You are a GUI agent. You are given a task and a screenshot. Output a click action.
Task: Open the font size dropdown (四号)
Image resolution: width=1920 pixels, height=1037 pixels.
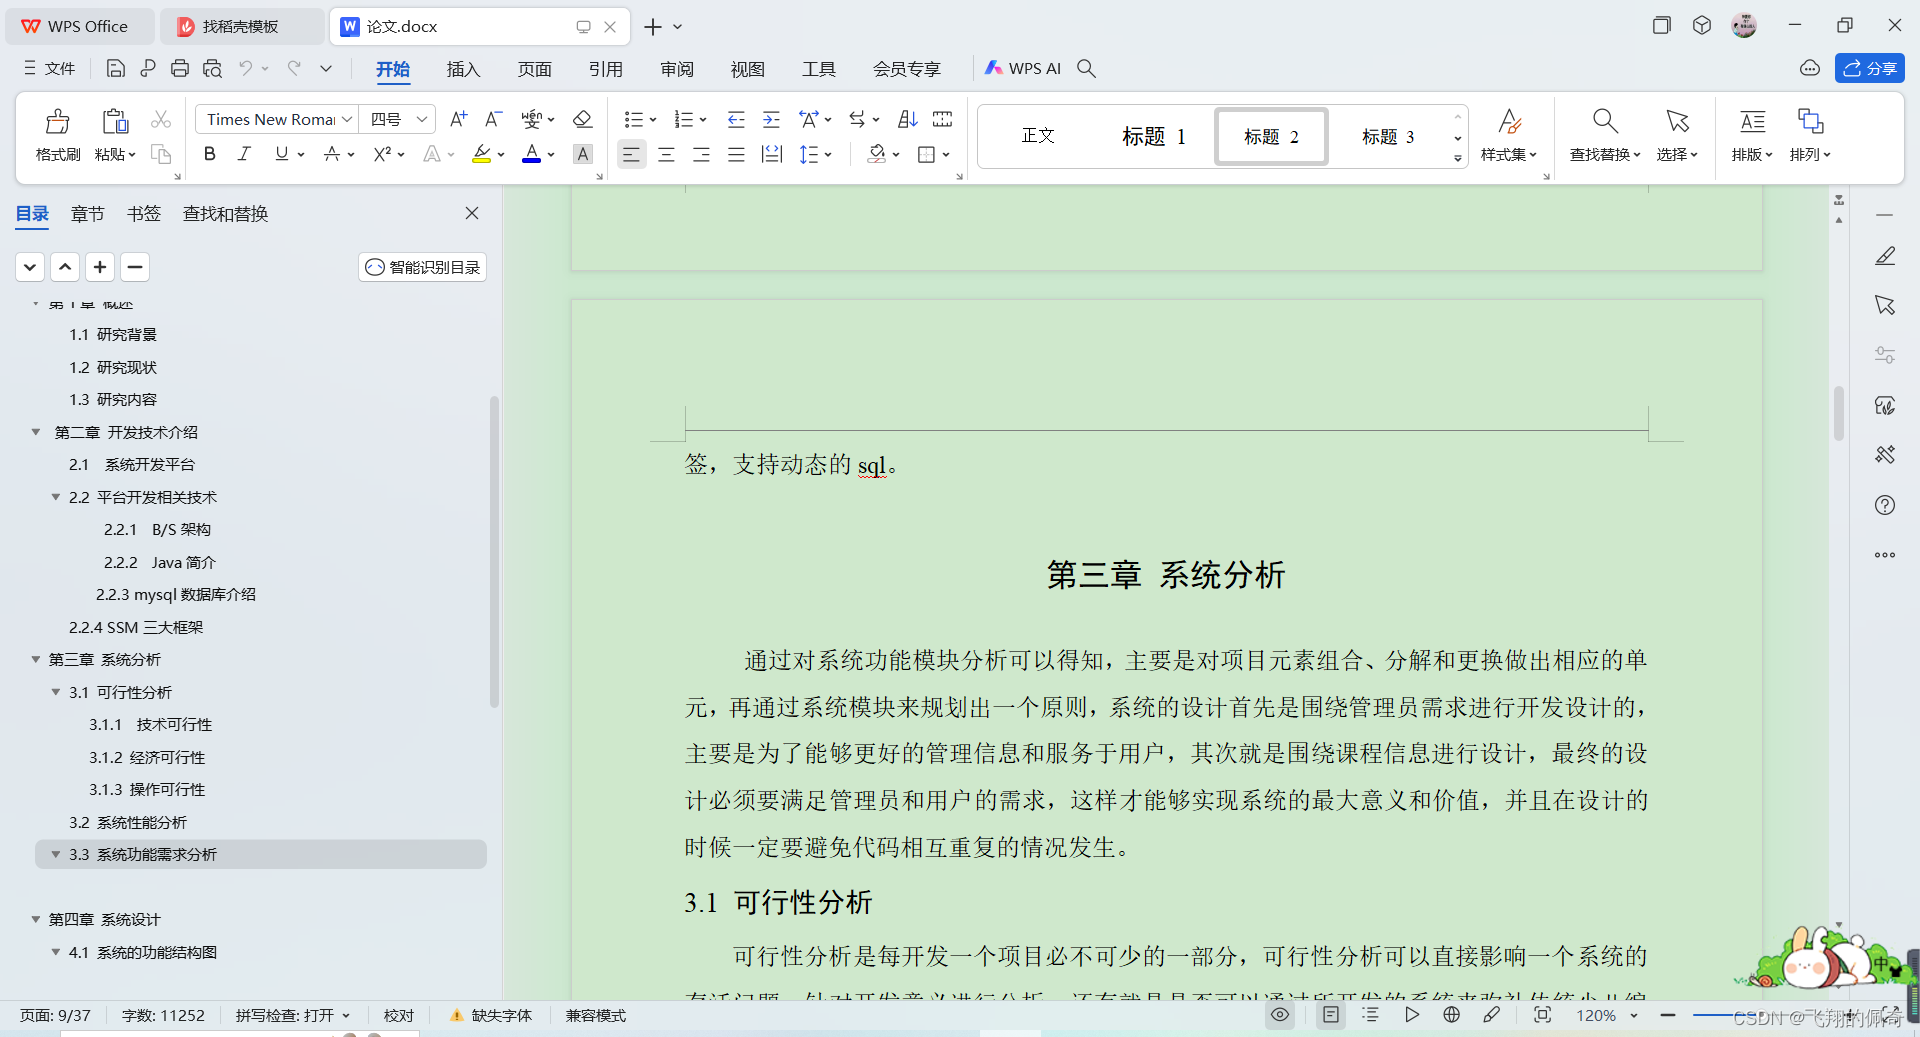click(x=422, y=119)
